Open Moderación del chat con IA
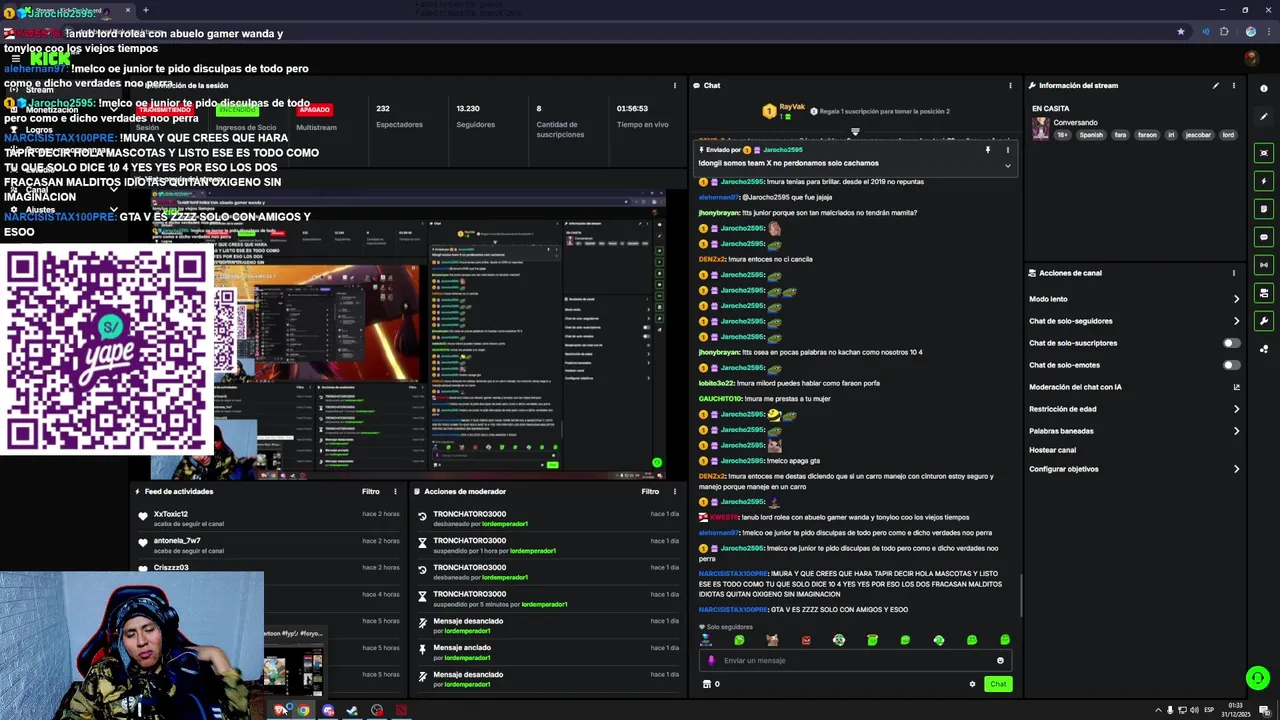This screenshot has width=1280, height=720. pos(1075,387)
